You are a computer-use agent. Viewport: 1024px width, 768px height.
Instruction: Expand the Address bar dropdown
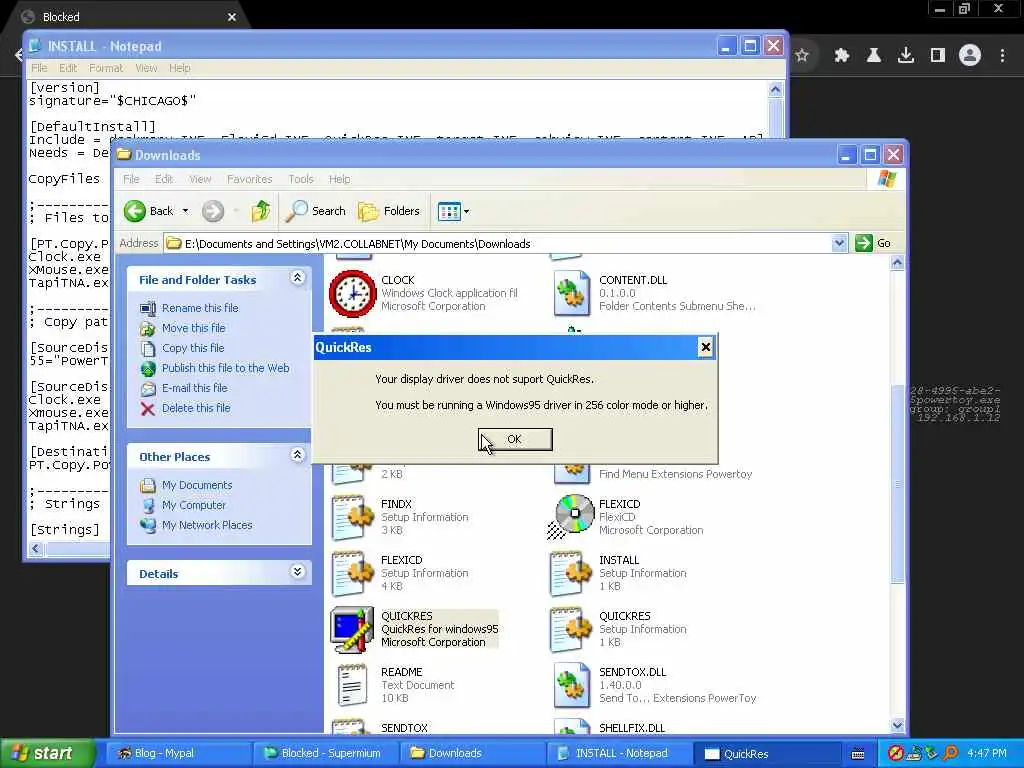(x=839, y=244)
